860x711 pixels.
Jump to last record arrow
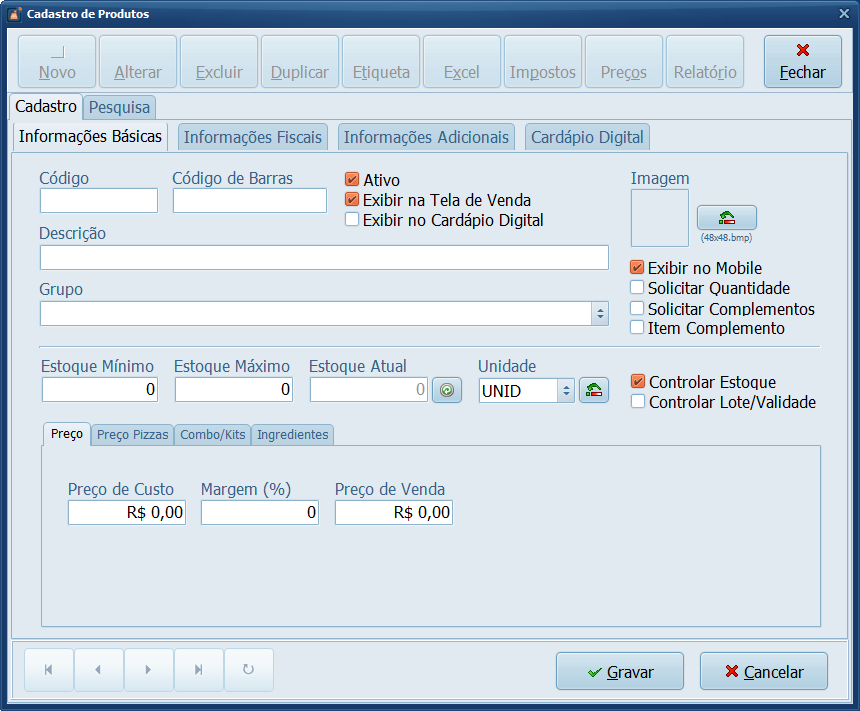(x=198, y=670)
